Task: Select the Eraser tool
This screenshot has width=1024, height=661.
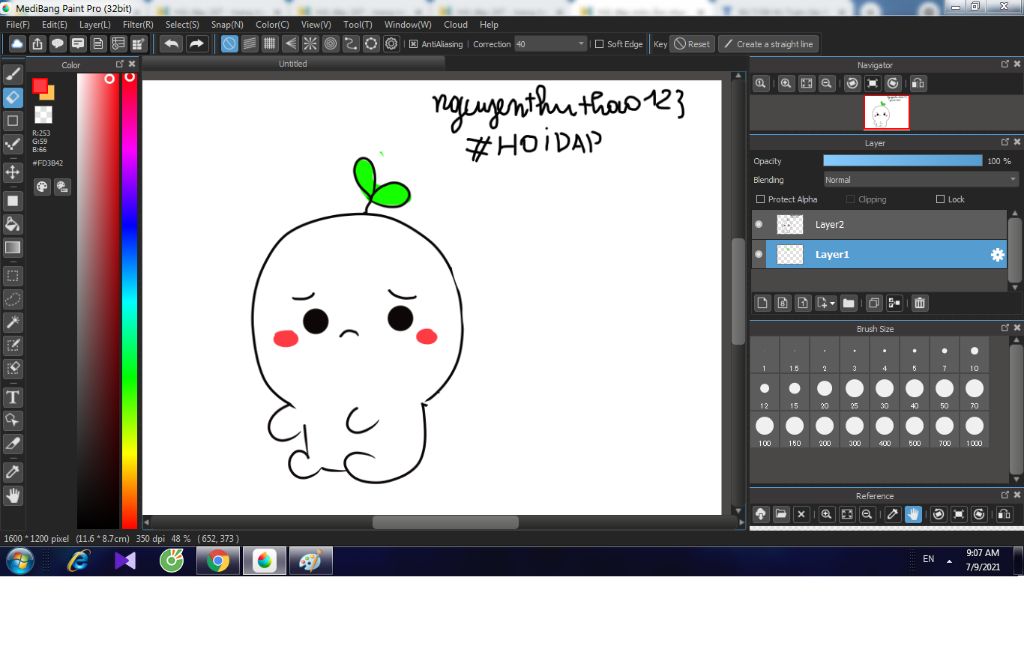Action: [x=12, y=97]
